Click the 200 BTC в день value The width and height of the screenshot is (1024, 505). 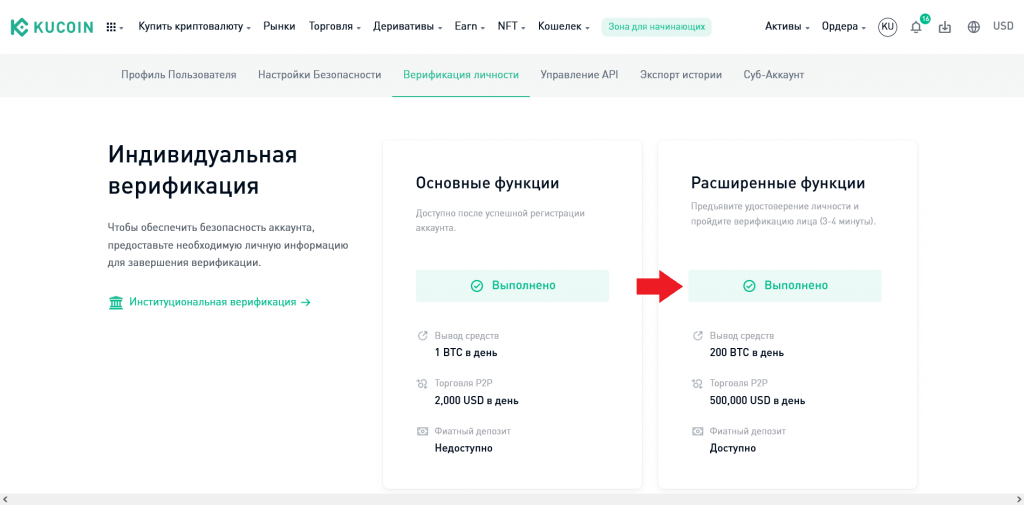click(x=746, y=353)
